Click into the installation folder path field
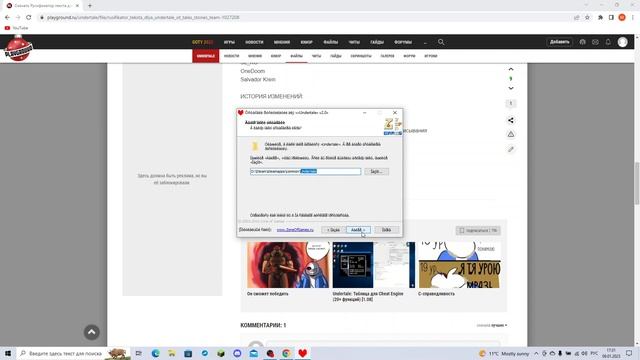Viewport: 640px width, 360px height. pos(305,171)
